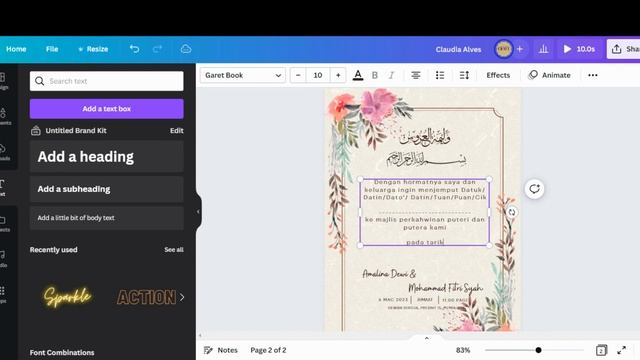Add a subheading text style

pos(107,189)
